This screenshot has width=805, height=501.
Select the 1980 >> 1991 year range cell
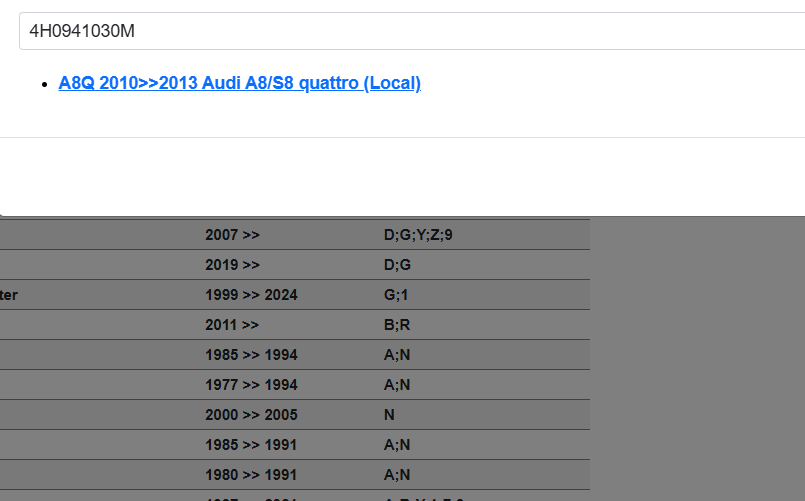point(251,475)
